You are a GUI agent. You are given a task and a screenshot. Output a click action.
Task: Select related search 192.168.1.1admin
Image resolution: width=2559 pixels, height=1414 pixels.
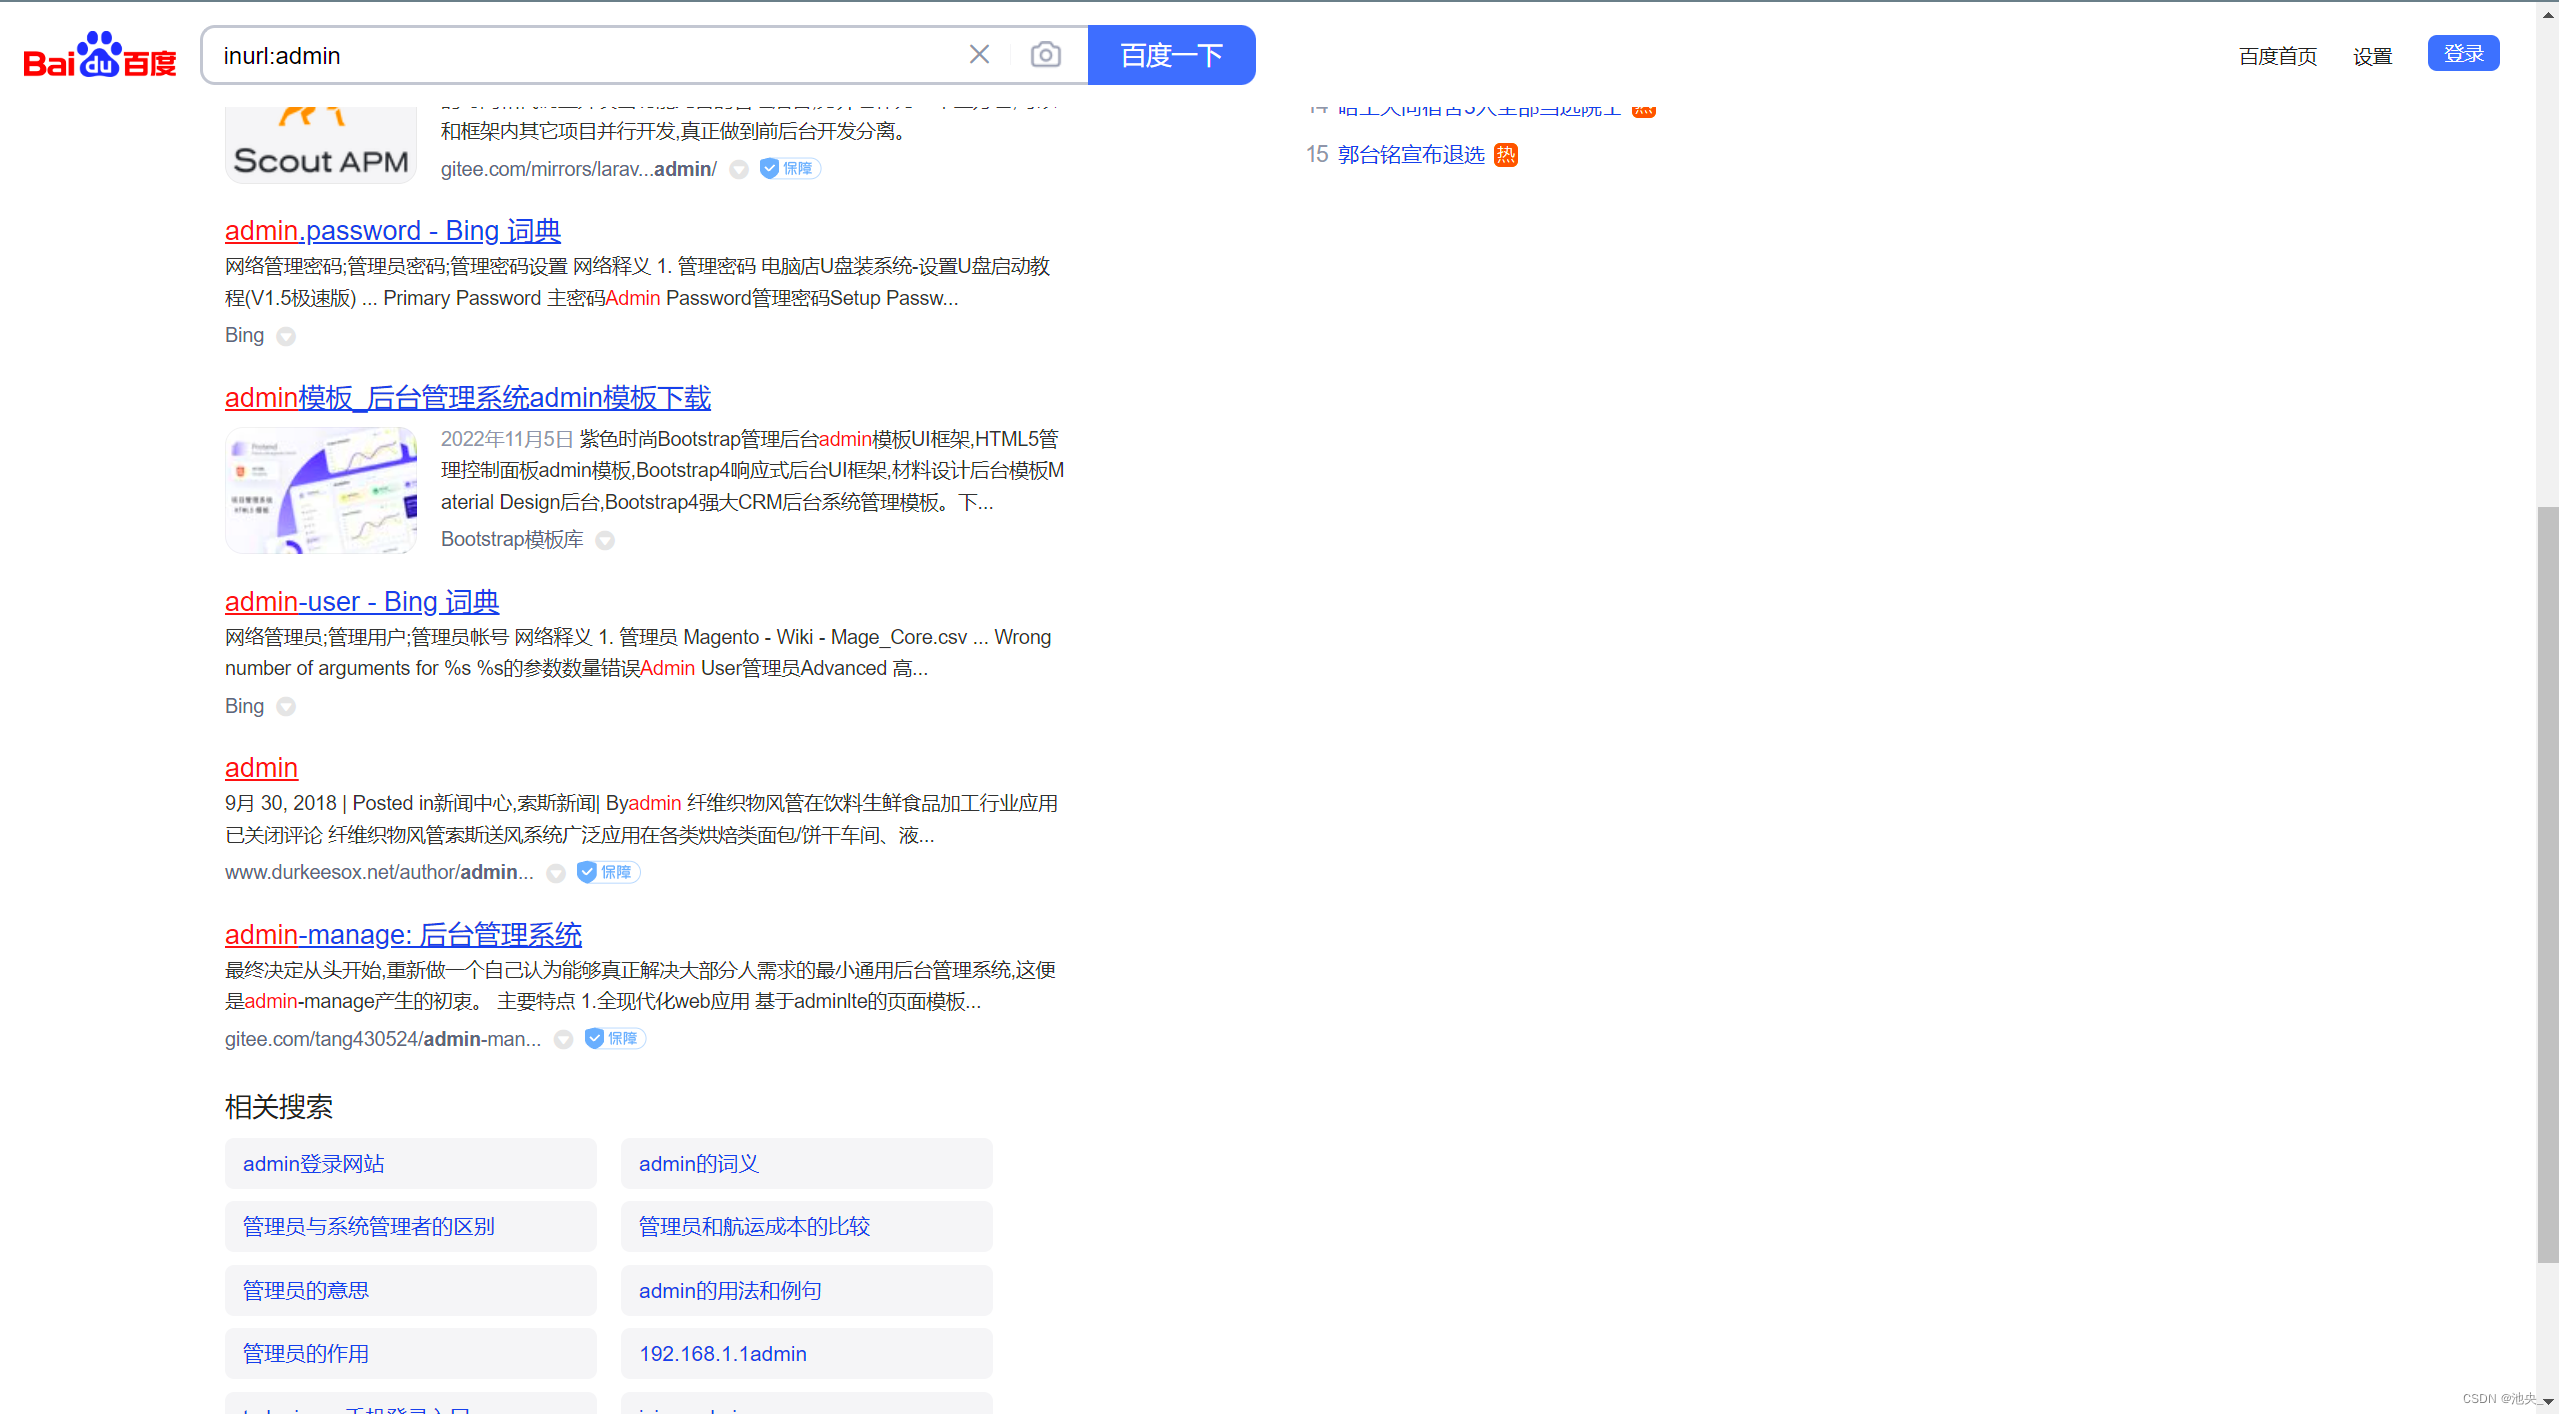point(807,1353)
